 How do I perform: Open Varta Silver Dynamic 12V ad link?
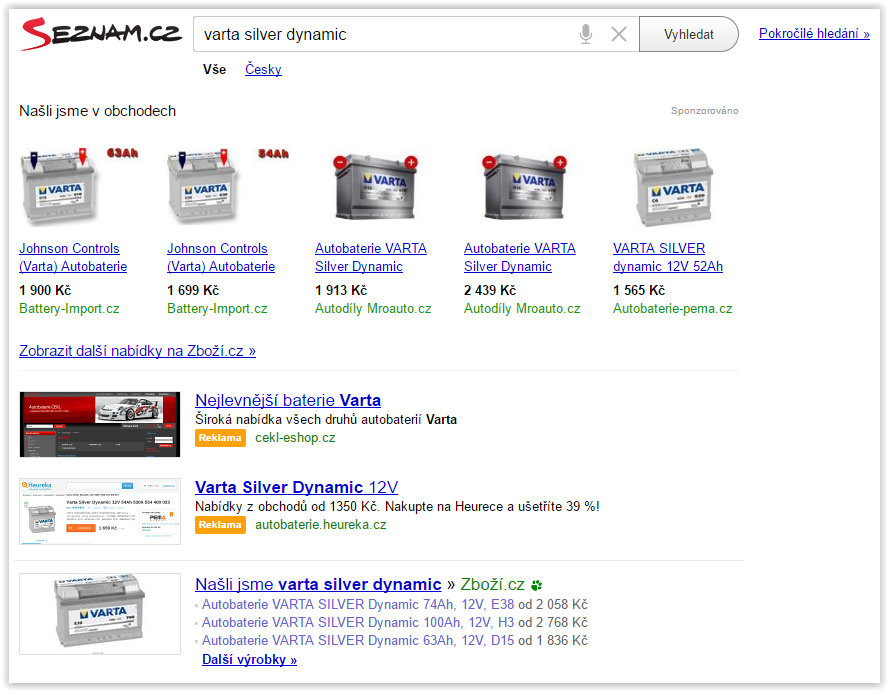296,487
